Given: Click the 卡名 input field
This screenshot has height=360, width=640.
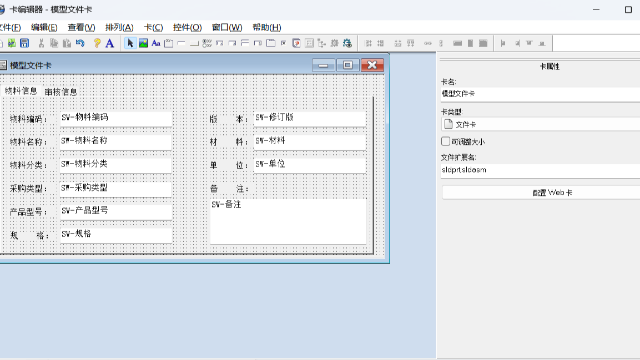Looking at the screenshot, I should (x=540, y=94).
